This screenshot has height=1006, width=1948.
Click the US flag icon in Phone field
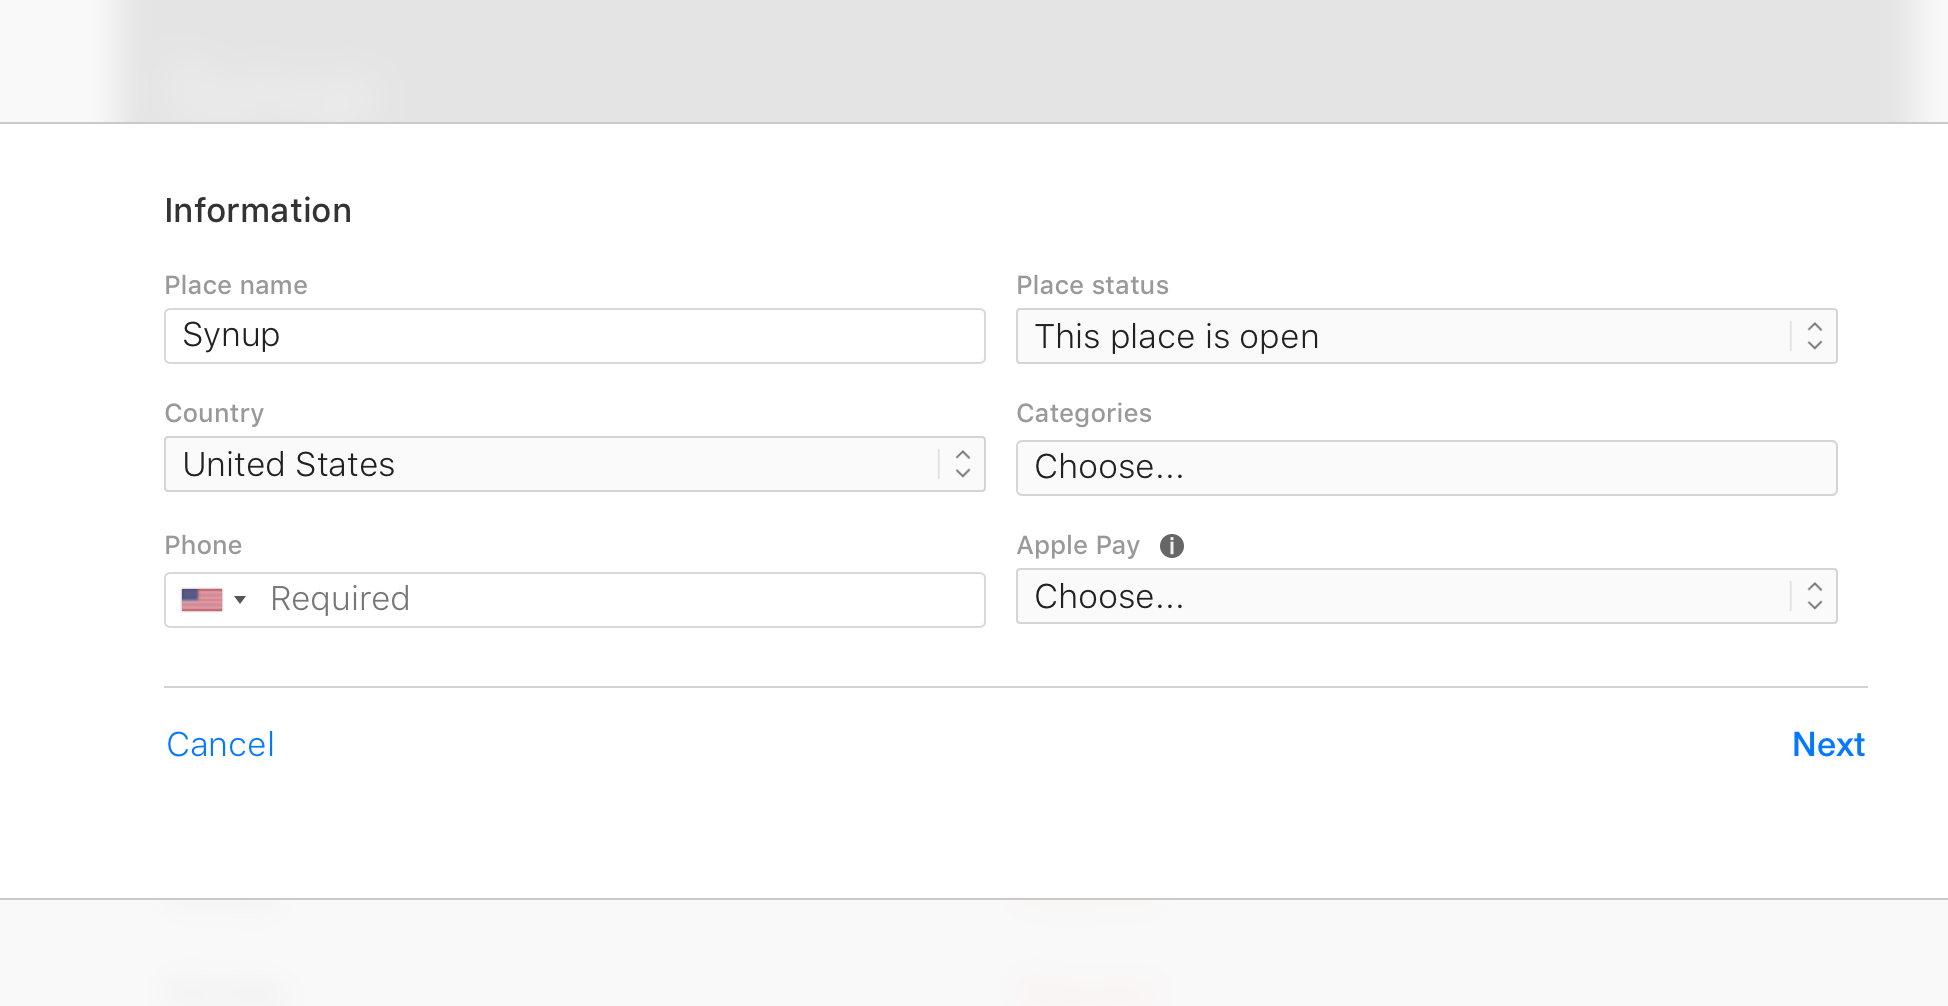pyautogui.click(x=201, y=600)
